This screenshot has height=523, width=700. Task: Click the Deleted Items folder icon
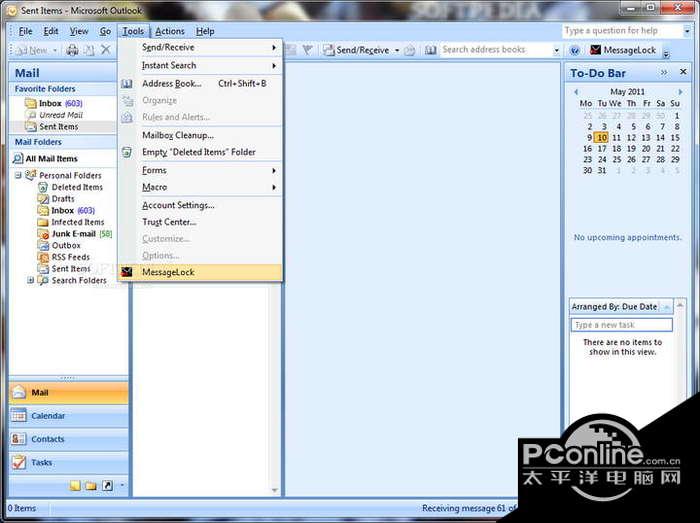coord(43,187)
